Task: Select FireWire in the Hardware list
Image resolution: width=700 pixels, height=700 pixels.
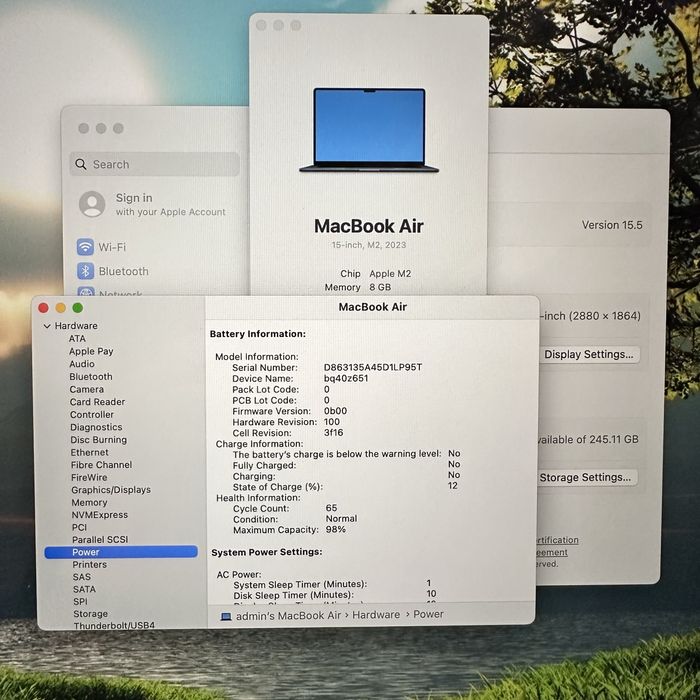Action: coord(89,477)
